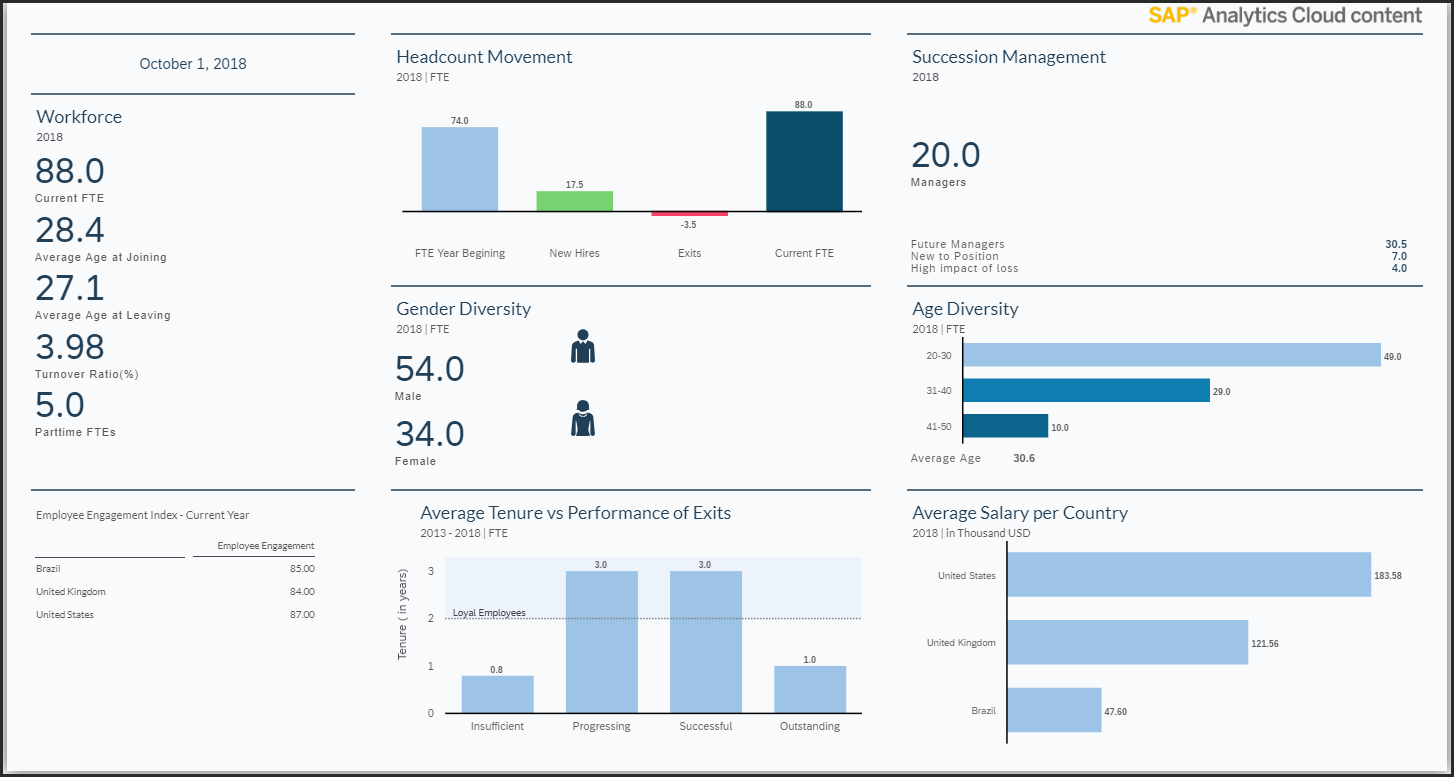Click Employee Engagement Index - Current Year title
This screenshot has width=1454, height=777.
[x=143, y=515]
